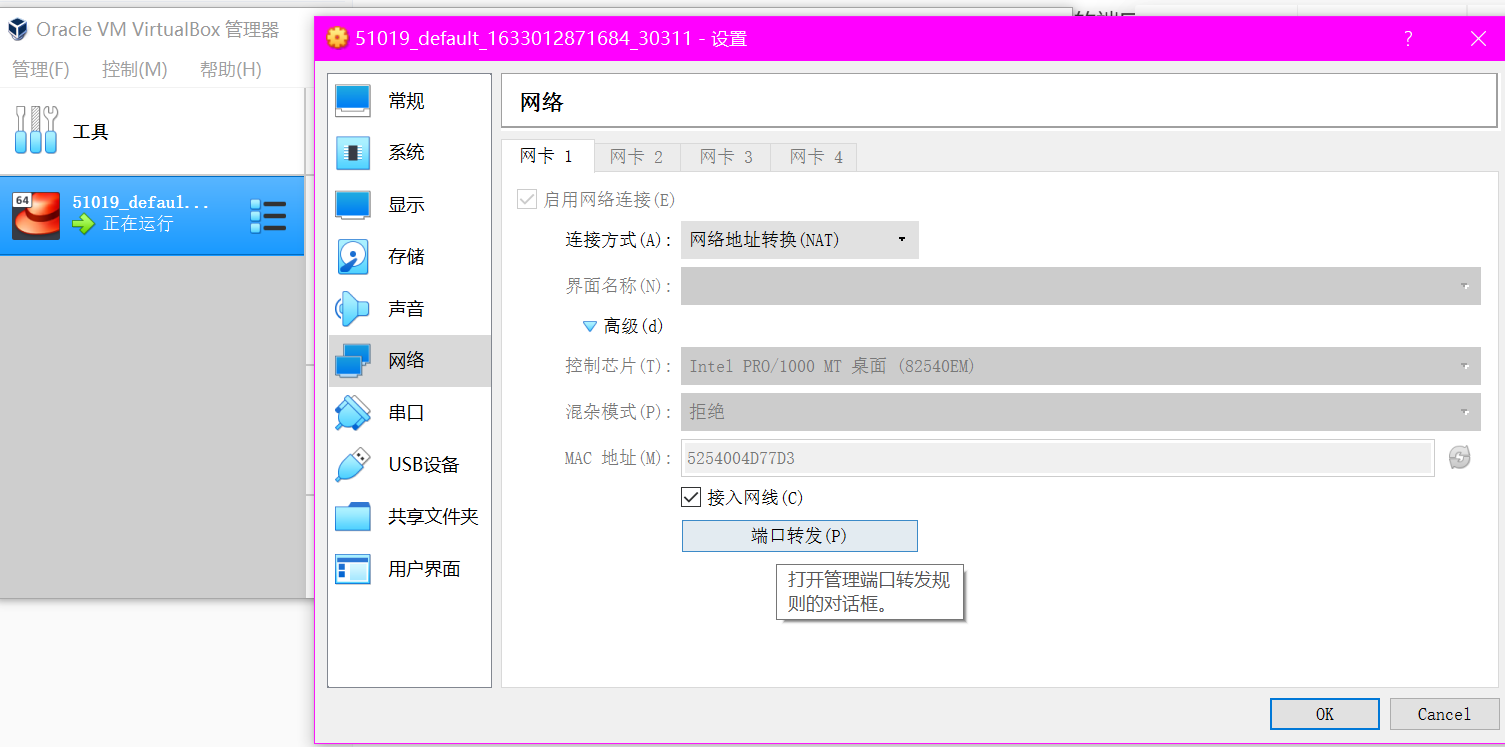Image resolution: width=1505 pixels, height=747 pixels.
Task: Toggle the 启用网络连接 checkbox
Action: coord(527,199)
